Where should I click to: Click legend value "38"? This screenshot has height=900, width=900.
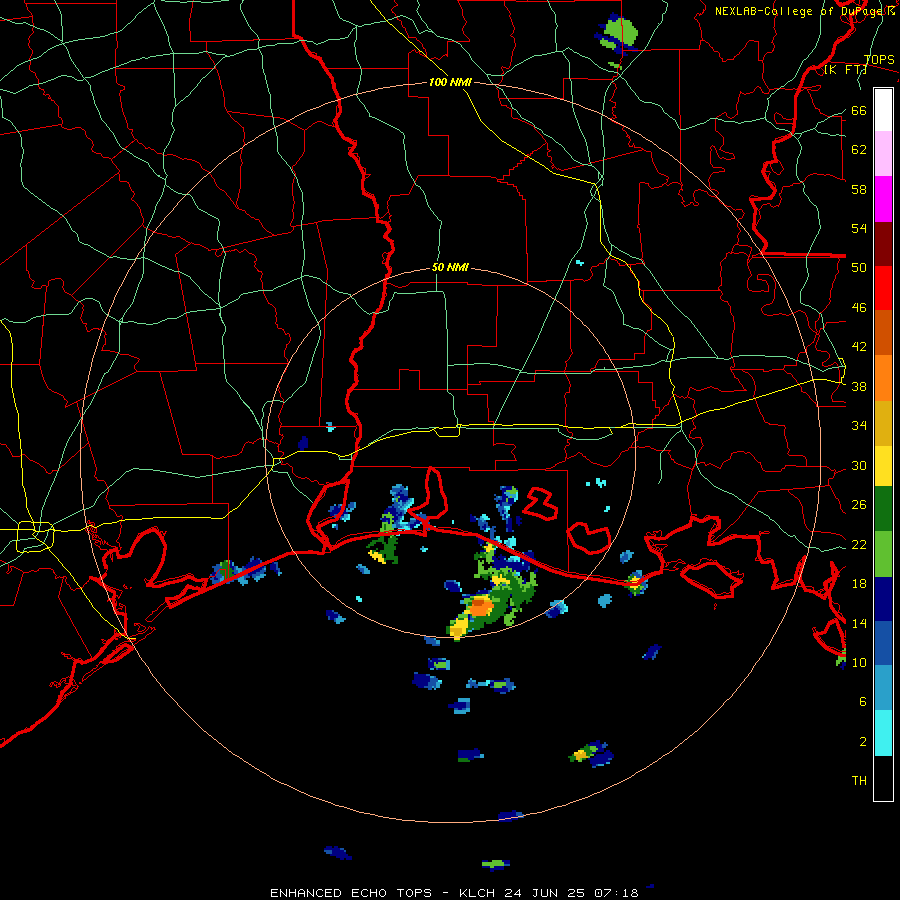pos(859,386)
